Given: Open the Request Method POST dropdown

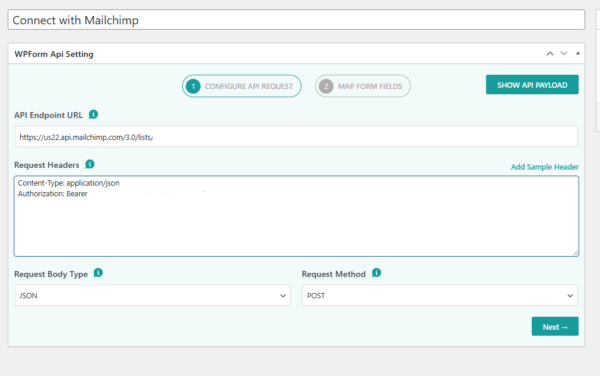Looking at the screenshot, I should point(440,295).
